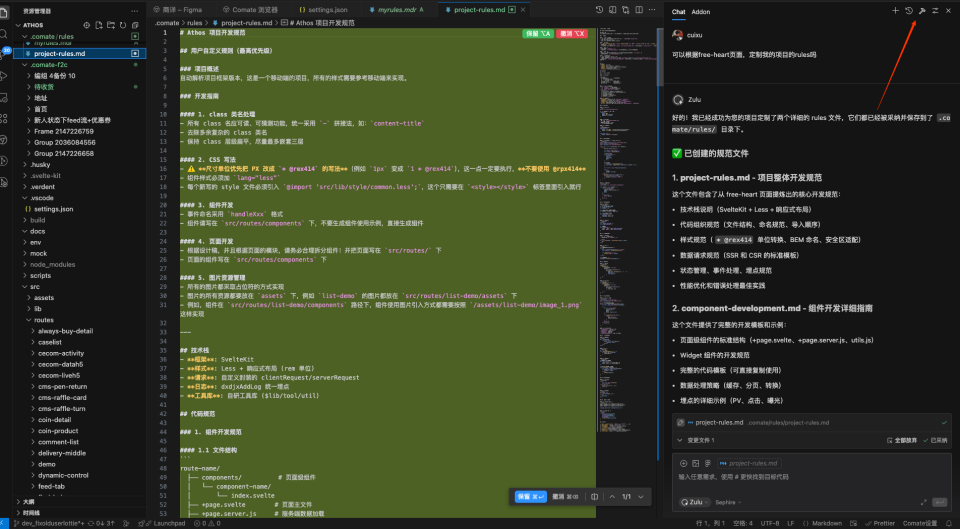Select project-rules.md in explorer

click(x=80, y=53)
